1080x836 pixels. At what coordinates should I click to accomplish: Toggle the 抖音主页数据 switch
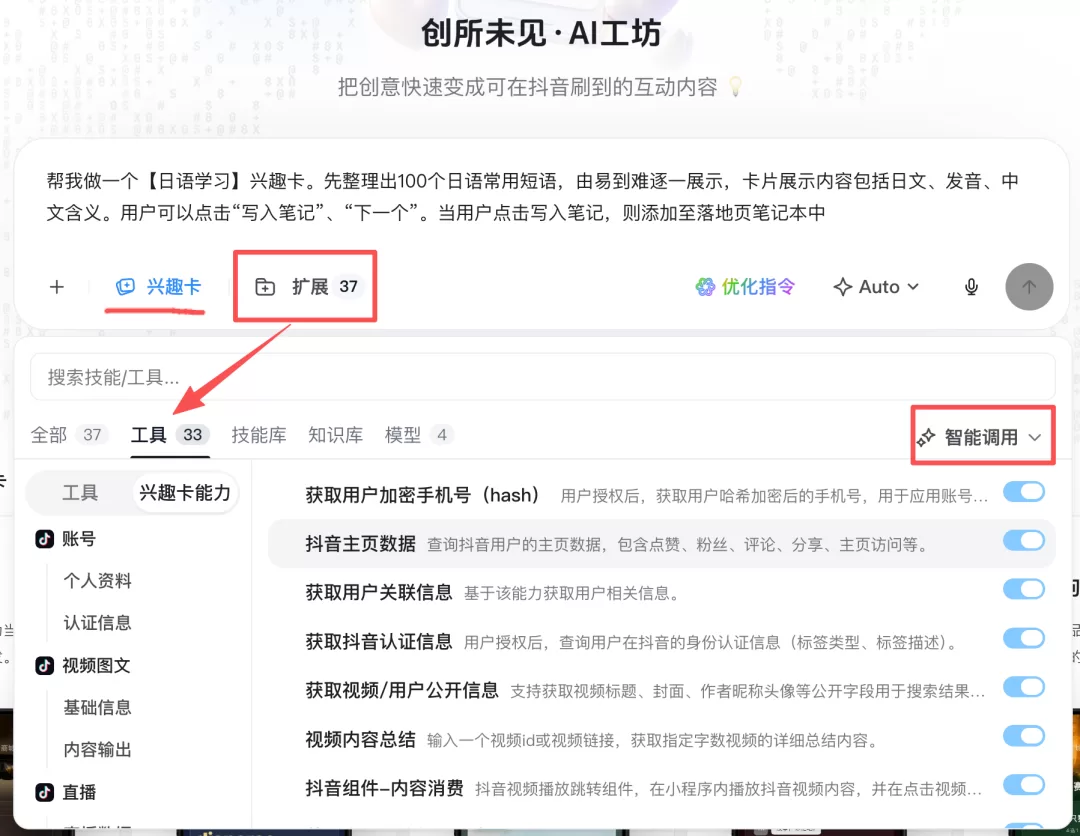(x=1024, y=541)
